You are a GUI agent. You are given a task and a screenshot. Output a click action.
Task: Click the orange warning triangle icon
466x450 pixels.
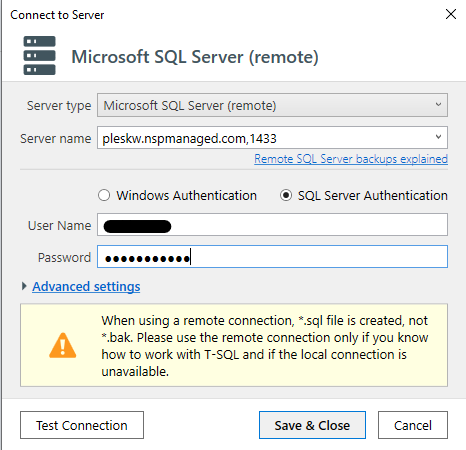63,345
